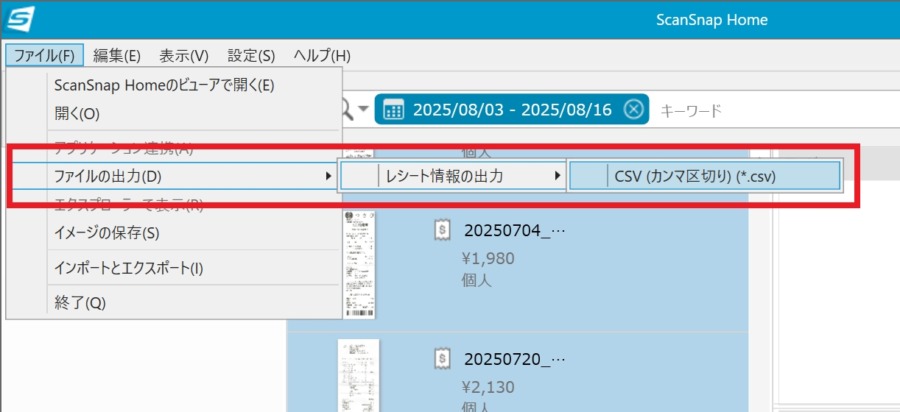
Task: Click the ファイルの出力(D) submenu arrow
Action: (328, 176)
